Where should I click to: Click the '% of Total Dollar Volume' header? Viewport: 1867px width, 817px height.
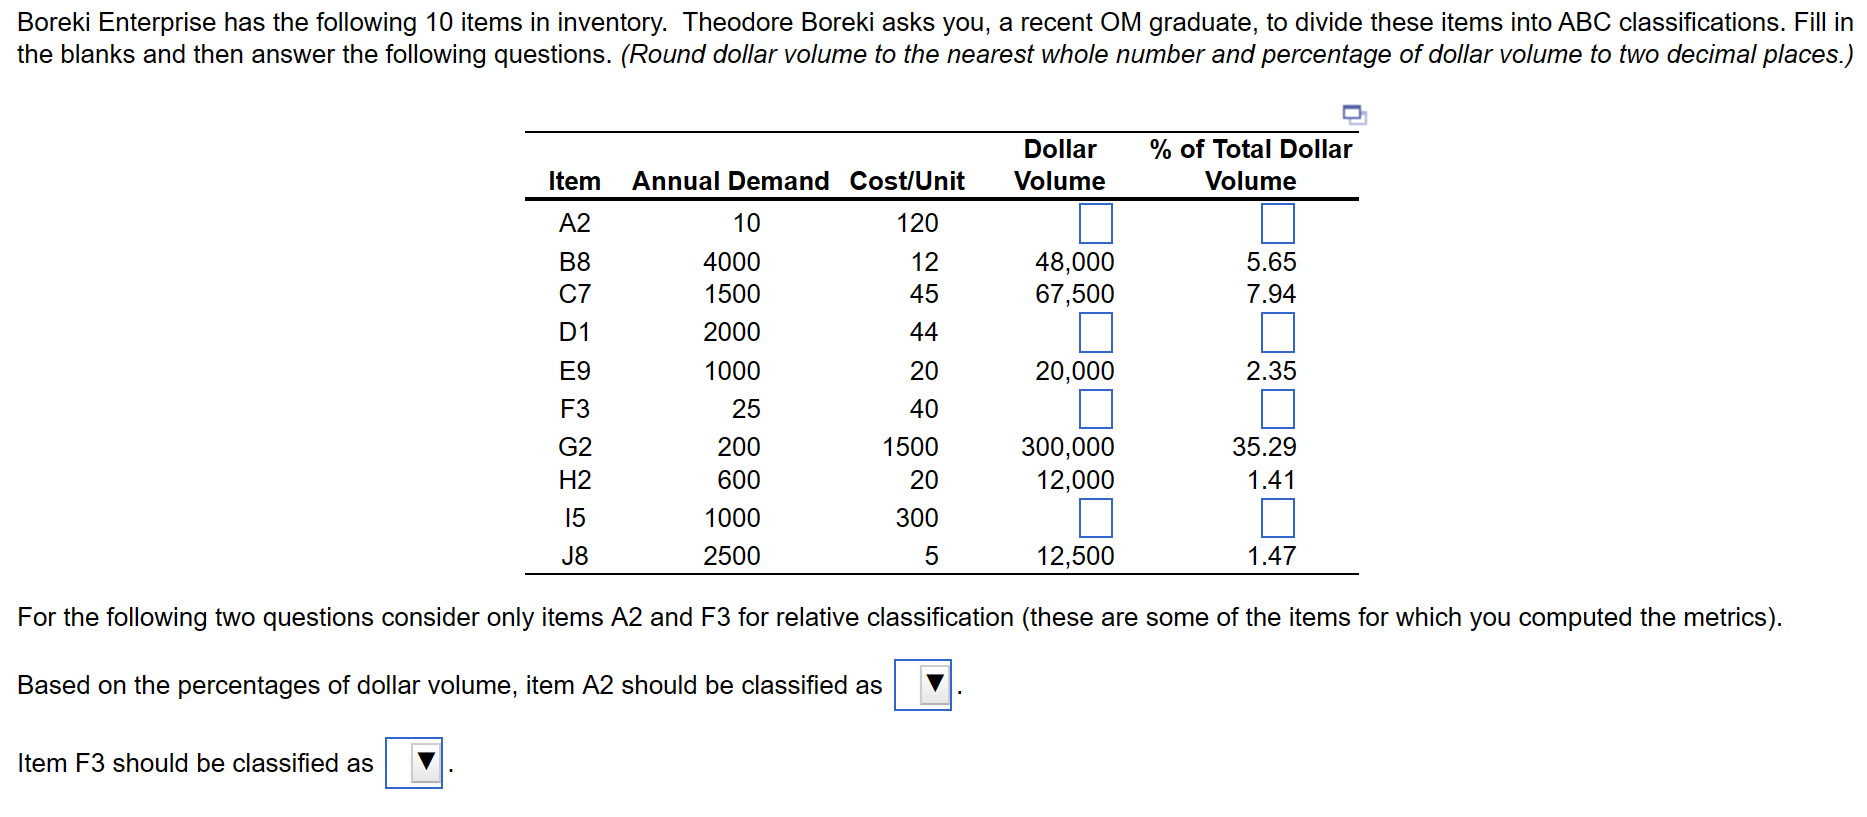coord(1250,165)
